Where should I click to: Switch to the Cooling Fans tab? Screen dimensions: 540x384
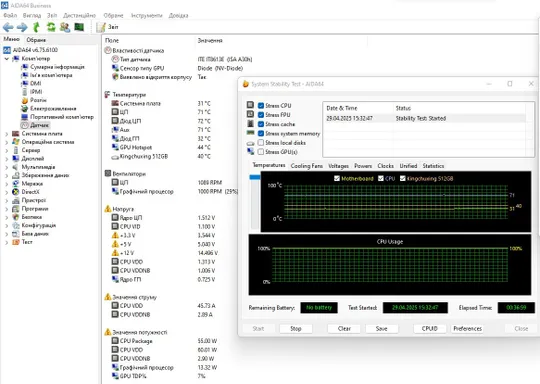307,166
